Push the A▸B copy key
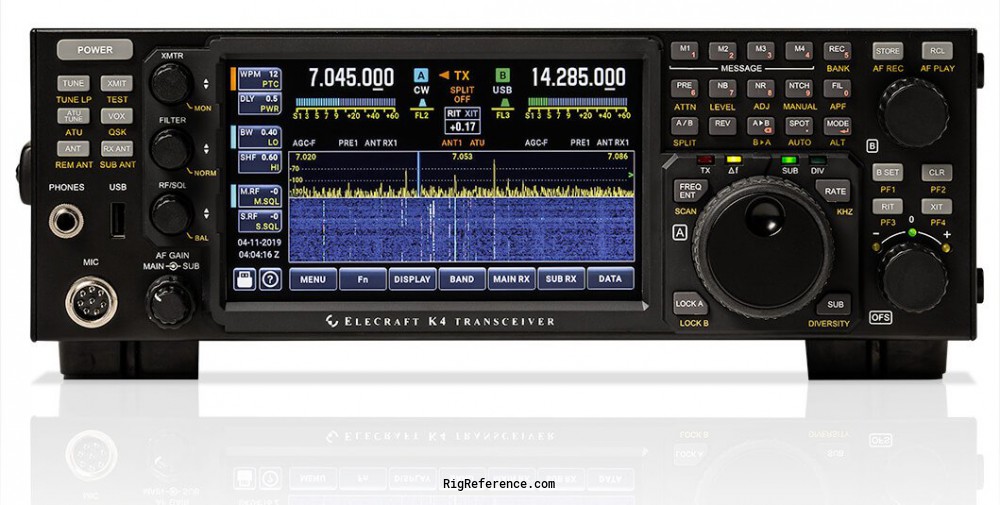Screen dimensions: 1000x505 761,125
